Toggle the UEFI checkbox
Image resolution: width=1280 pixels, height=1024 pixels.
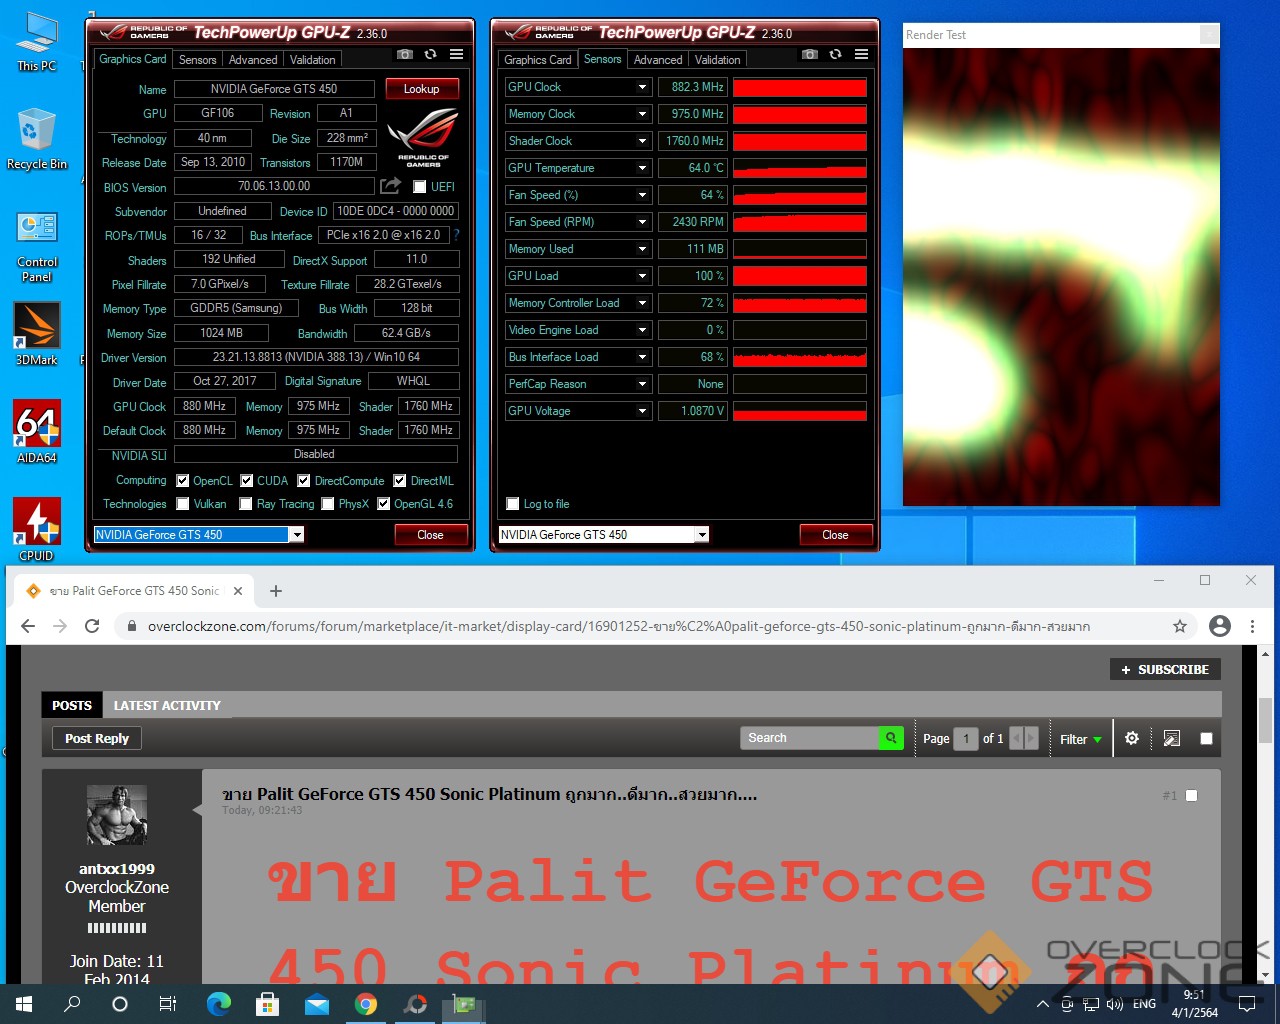pyautogui.click(x=420, y=187)
